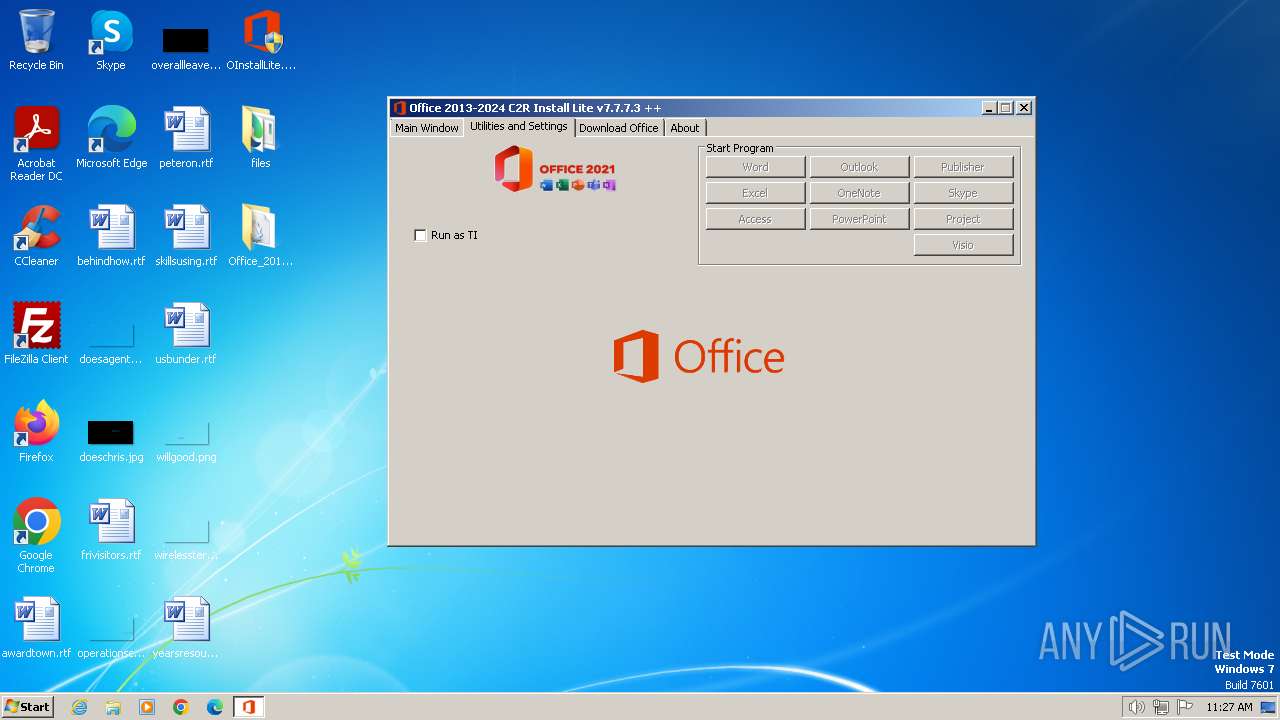Click the Project start button
This screenshot has width=1280, height=720.
(x=963, y=219)
